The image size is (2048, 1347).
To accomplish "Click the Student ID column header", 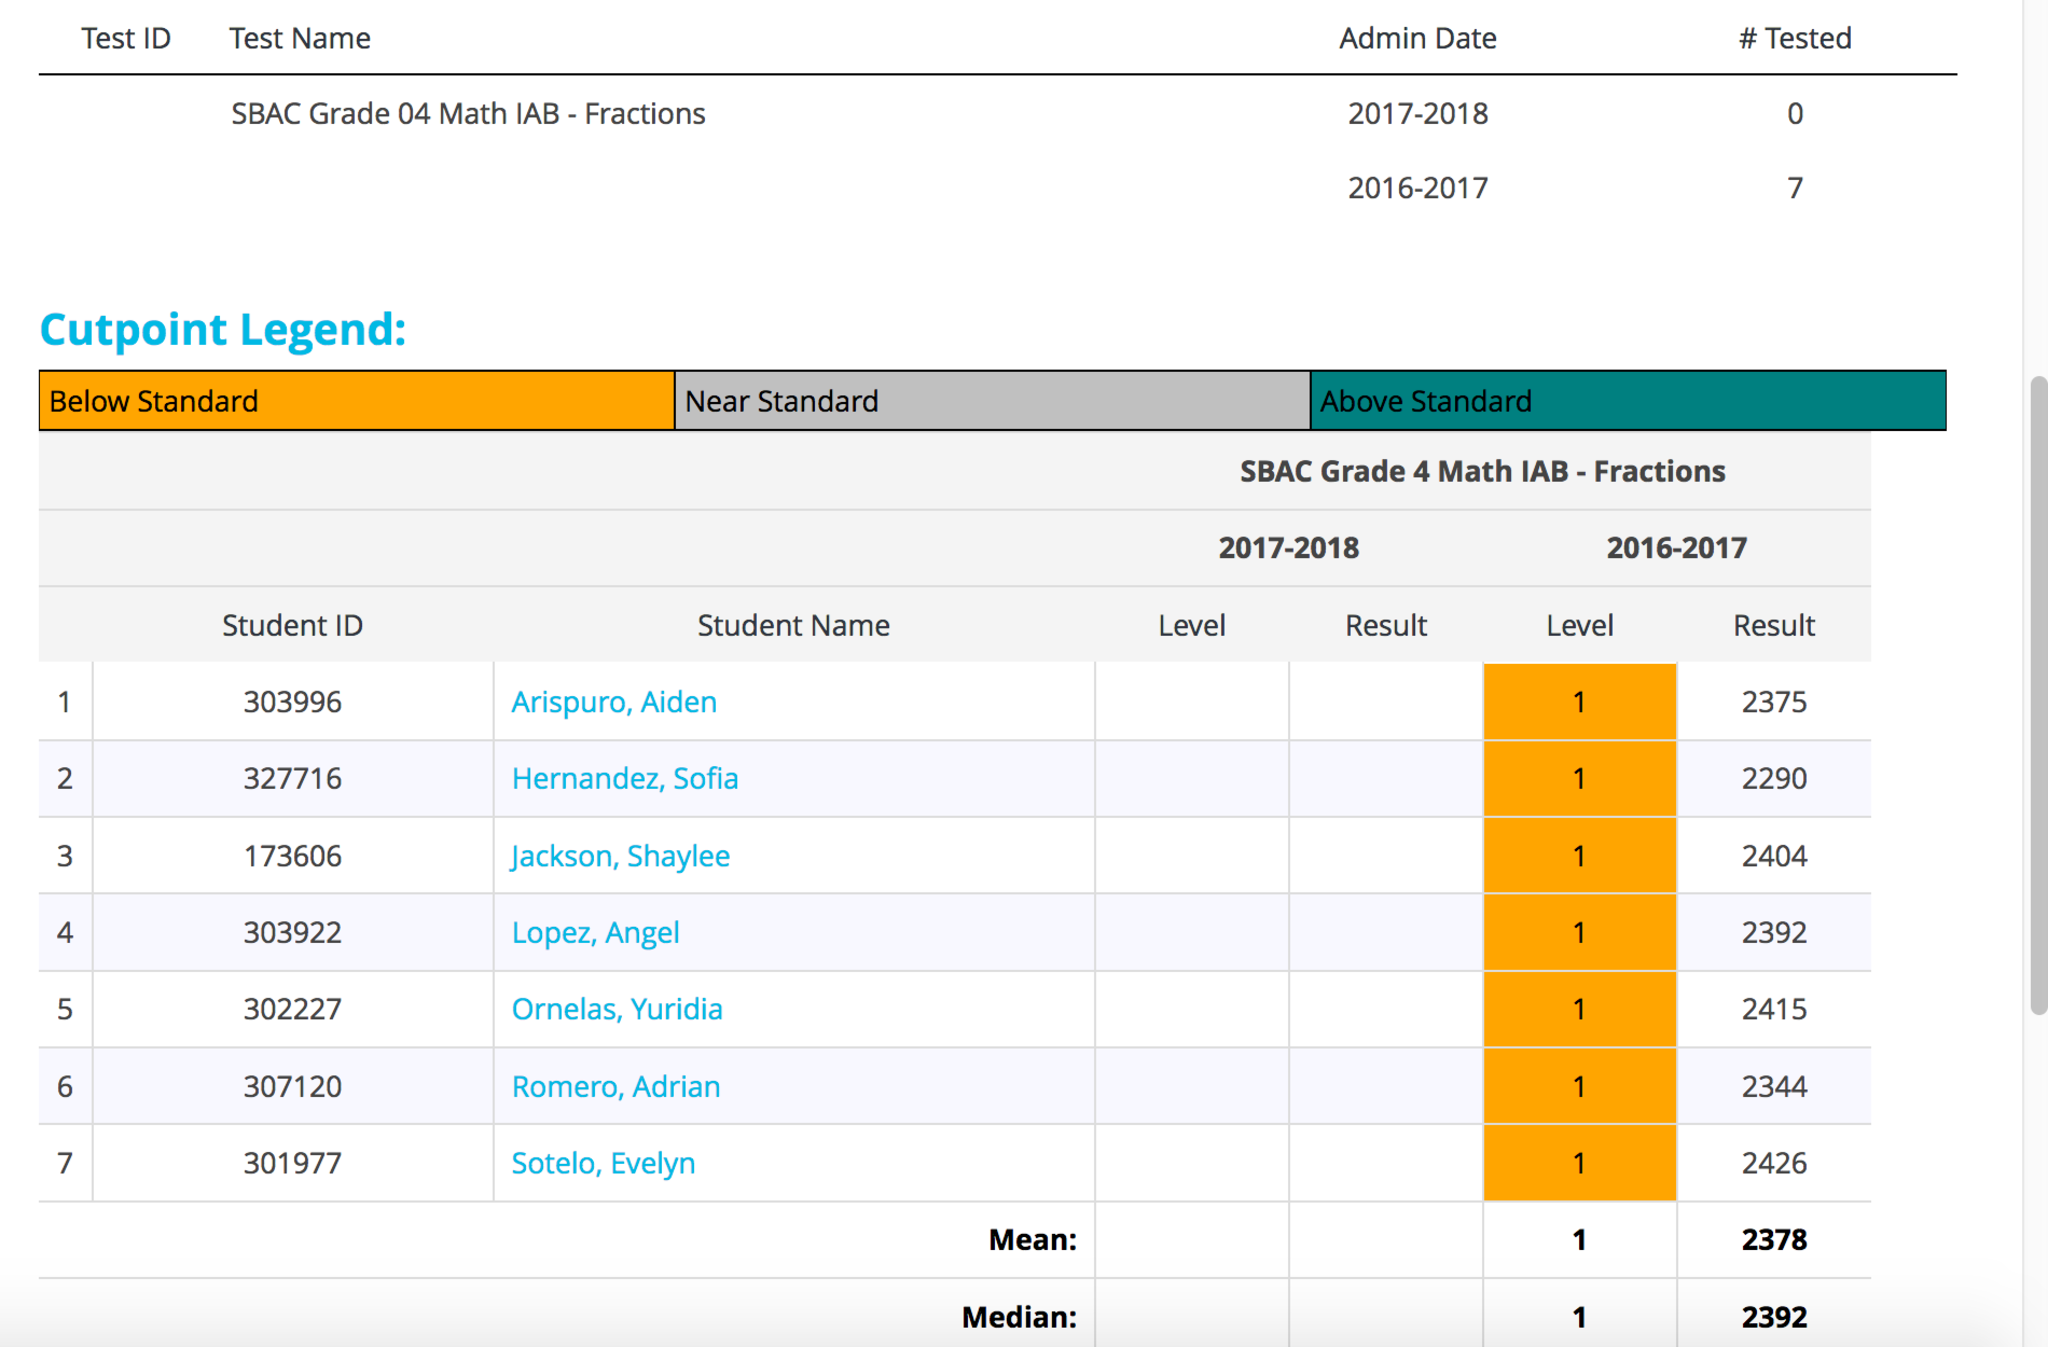I will [292, 625].
